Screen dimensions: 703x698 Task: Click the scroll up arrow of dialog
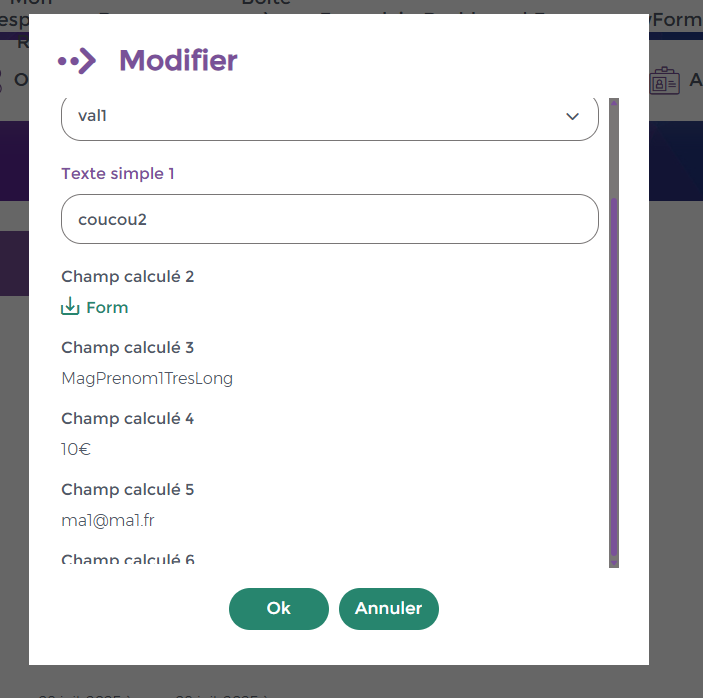point(614,103)
